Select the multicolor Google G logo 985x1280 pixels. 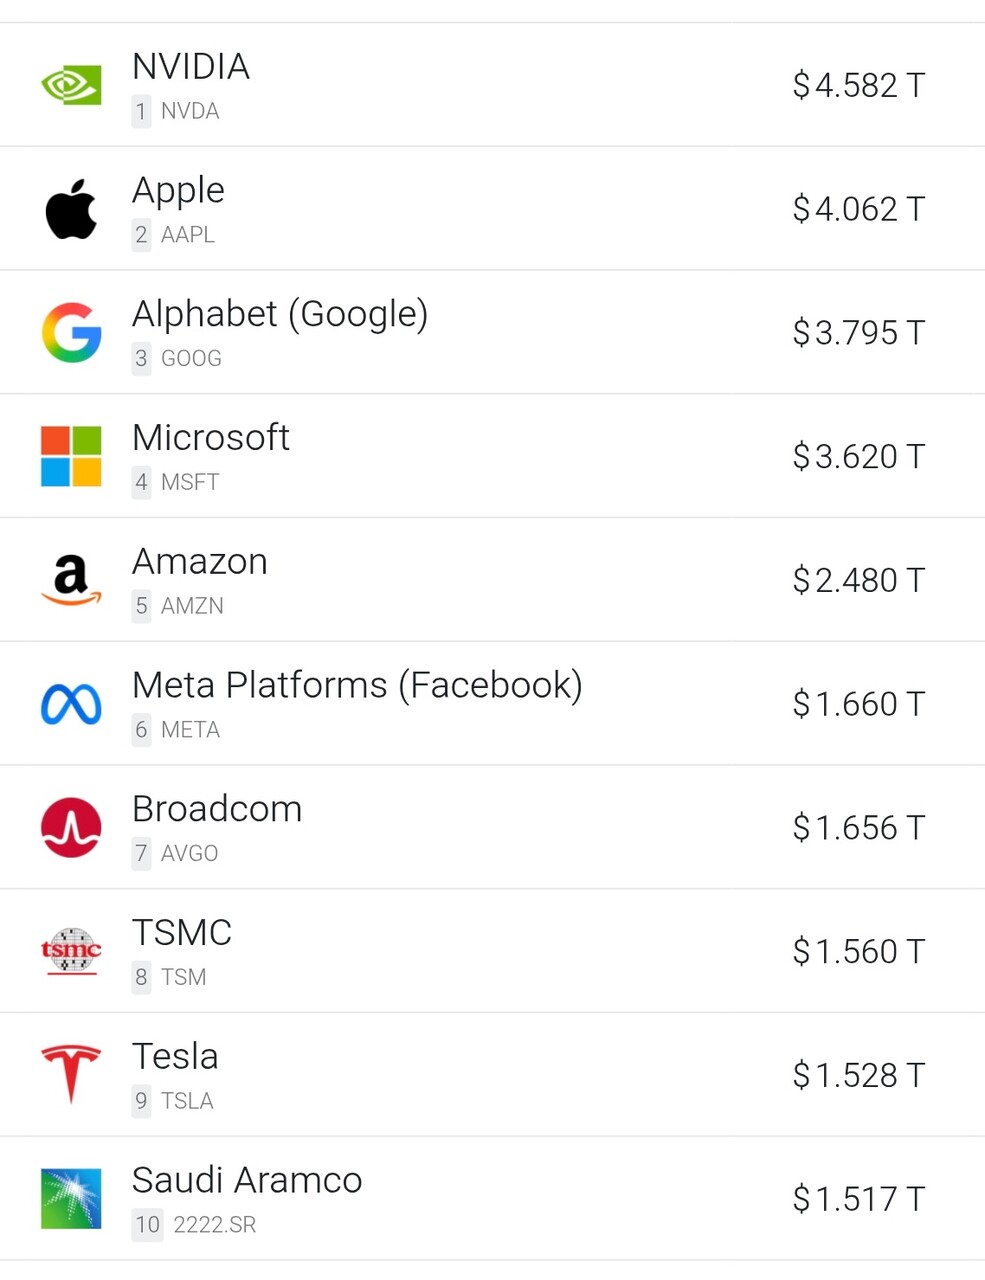click(x=71, y=332)
